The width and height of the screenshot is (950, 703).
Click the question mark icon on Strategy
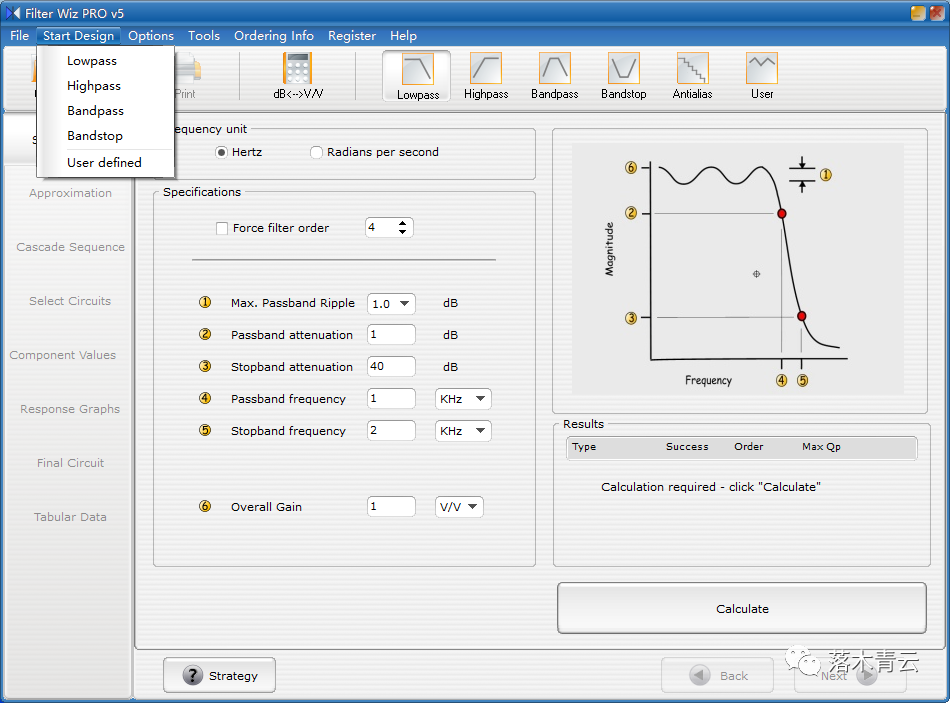(193, 675)
